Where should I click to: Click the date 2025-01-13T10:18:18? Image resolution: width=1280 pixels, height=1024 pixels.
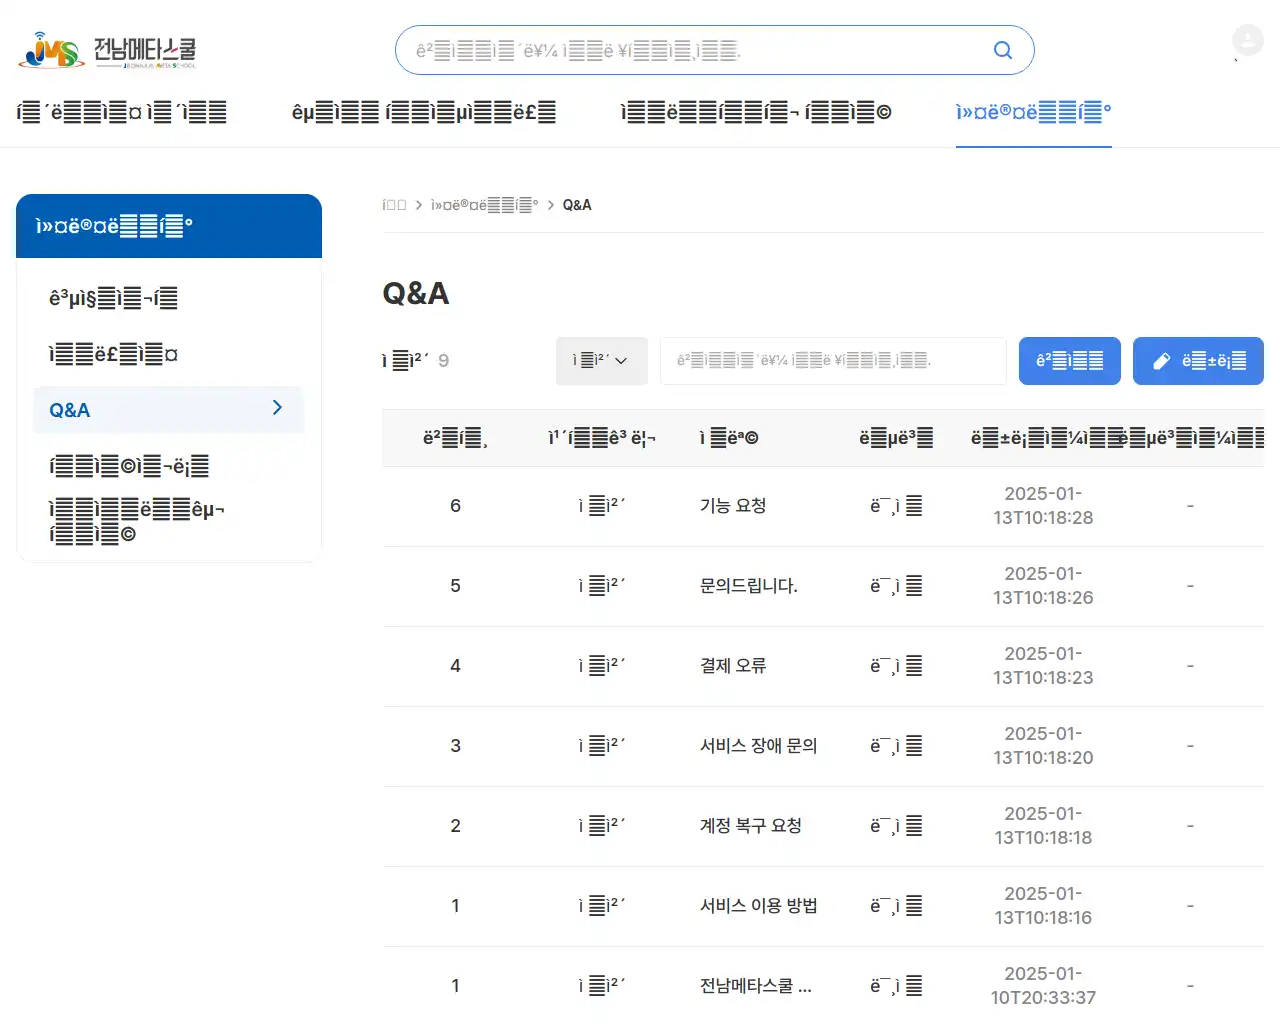coord(1043,826)
